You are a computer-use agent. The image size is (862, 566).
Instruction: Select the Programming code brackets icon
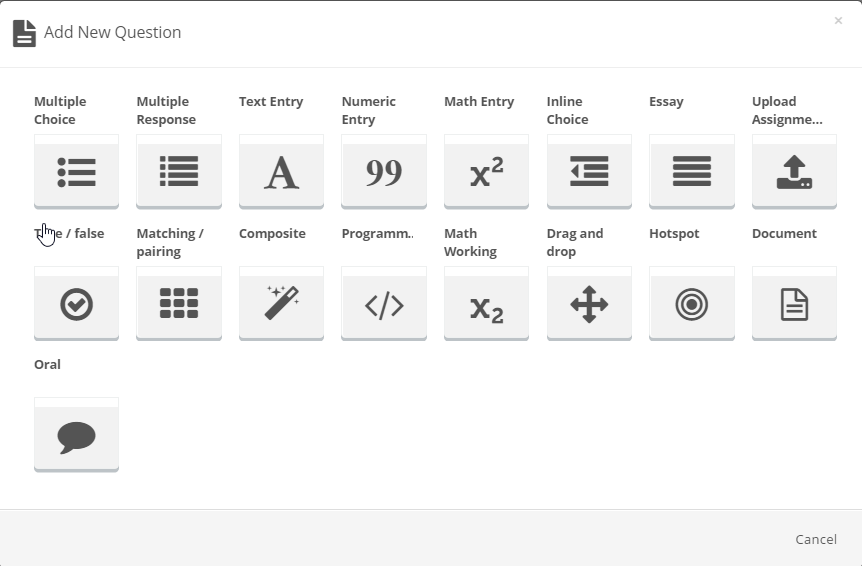384,304
